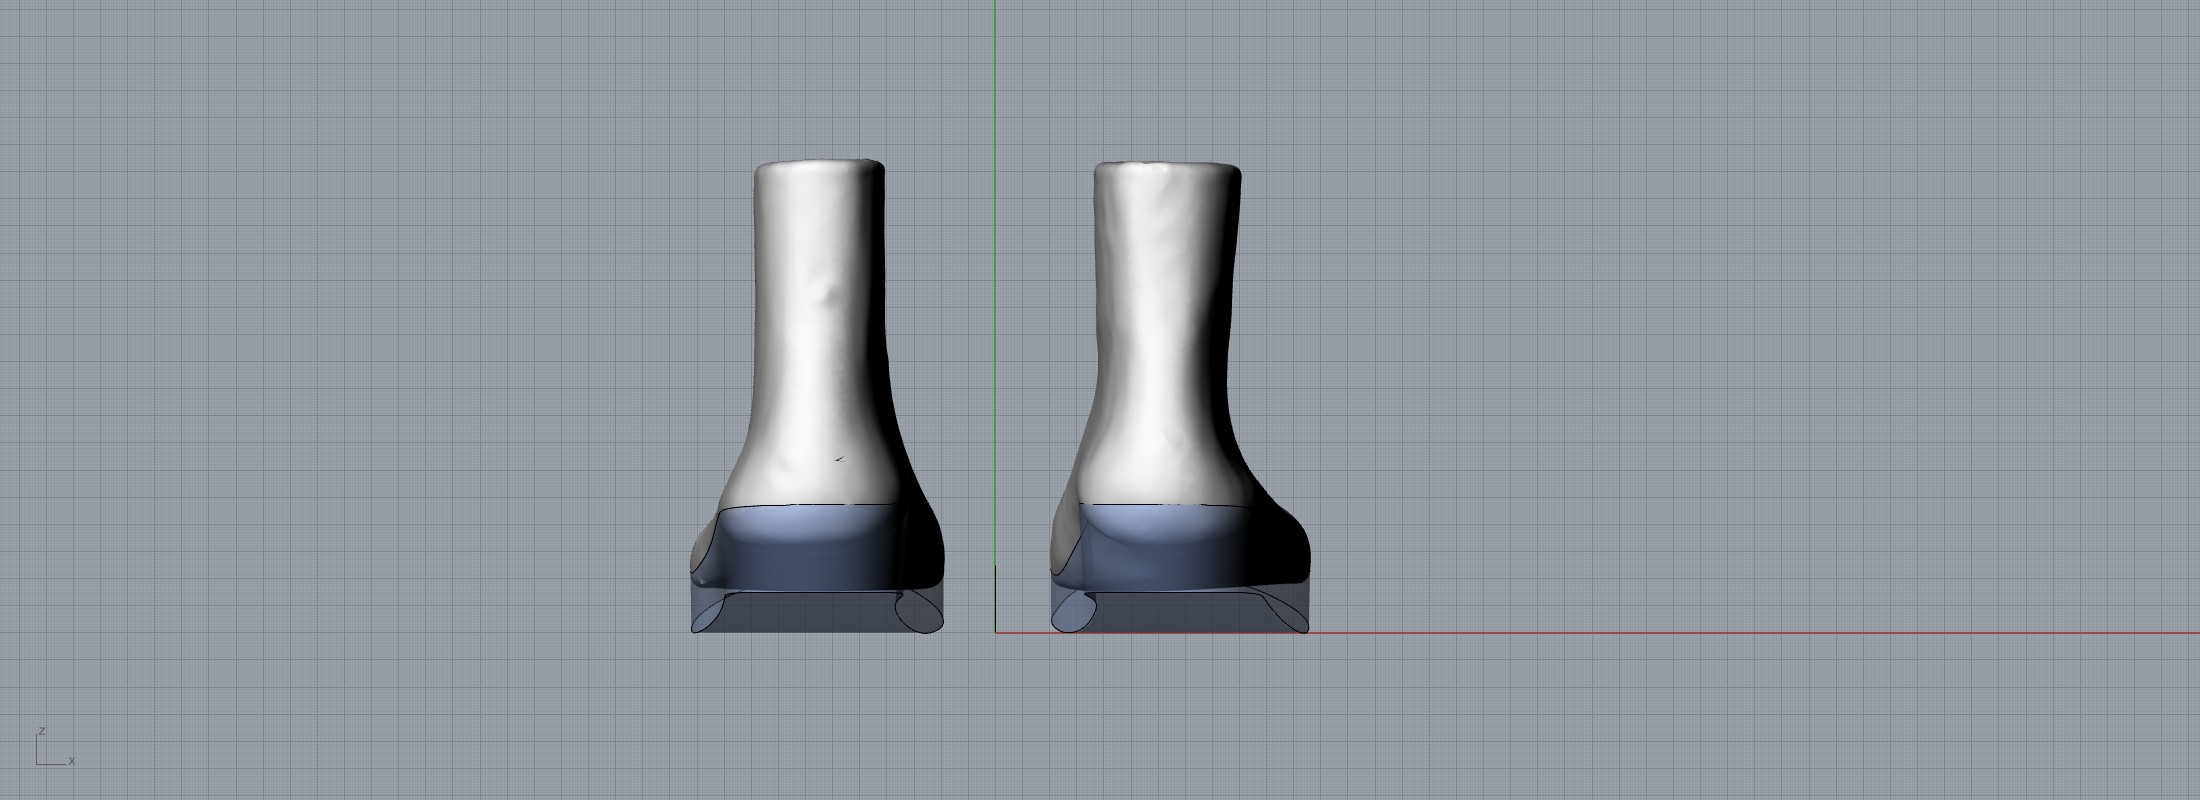Click the top rim of the left leg mesh
2200x800 pixels.
point(818,163)
